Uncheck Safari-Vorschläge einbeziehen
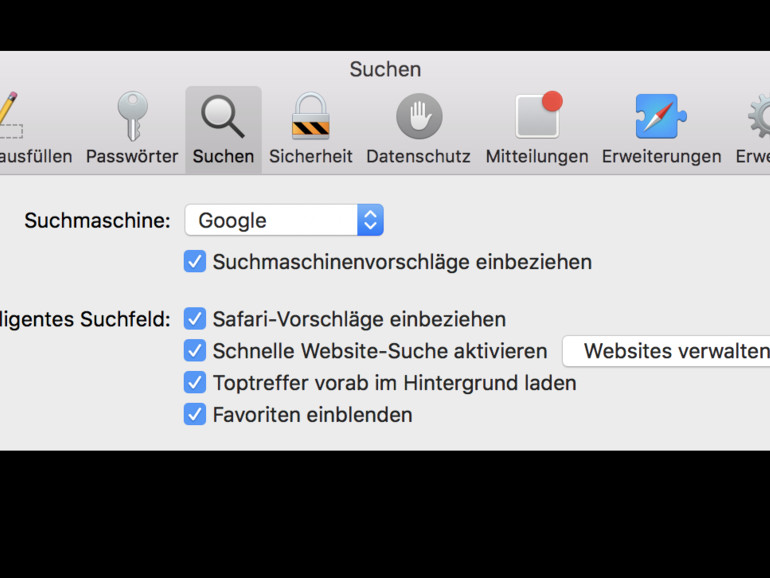Image resolution: width=770 pixels, height=578 pixels. pyautogui.click(x=195, y=319)
